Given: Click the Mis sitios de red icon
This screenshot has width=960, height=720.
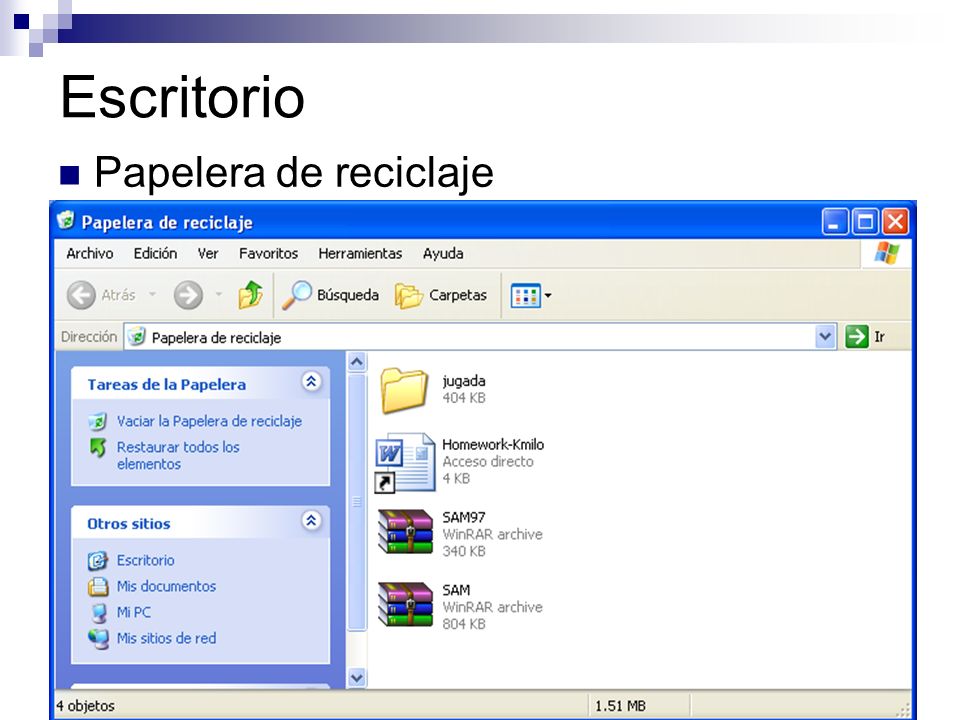Looking at the screenshot, I should pyautogui.click(x=98, y=639).
